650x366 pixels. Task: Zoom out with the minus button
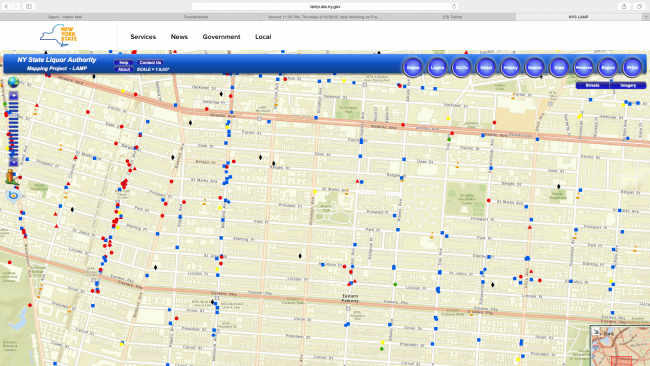pos(14,163)
